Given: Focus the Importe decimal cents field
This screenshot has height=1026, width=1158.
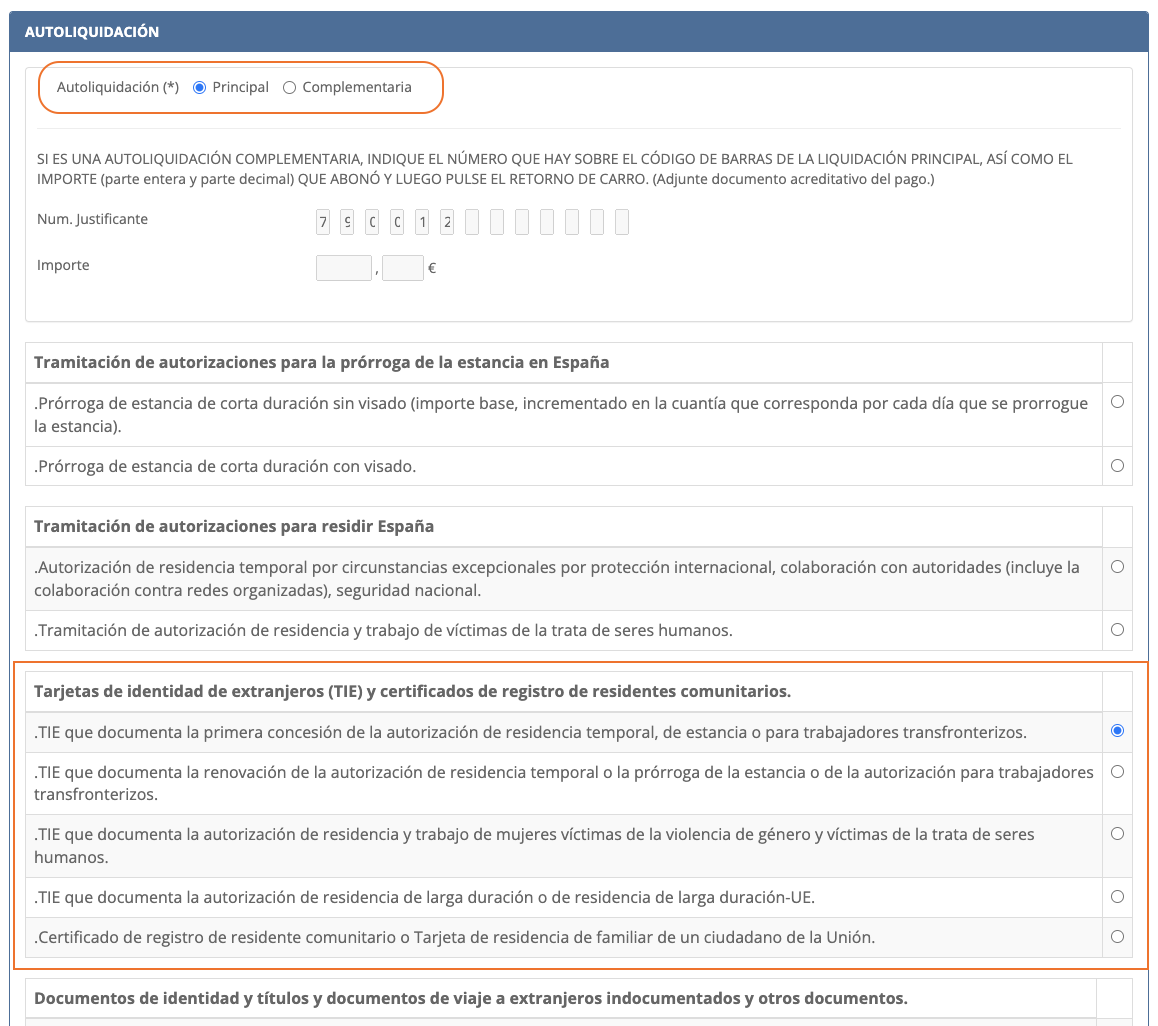Looking at the screenshot, I should (402, 268).
